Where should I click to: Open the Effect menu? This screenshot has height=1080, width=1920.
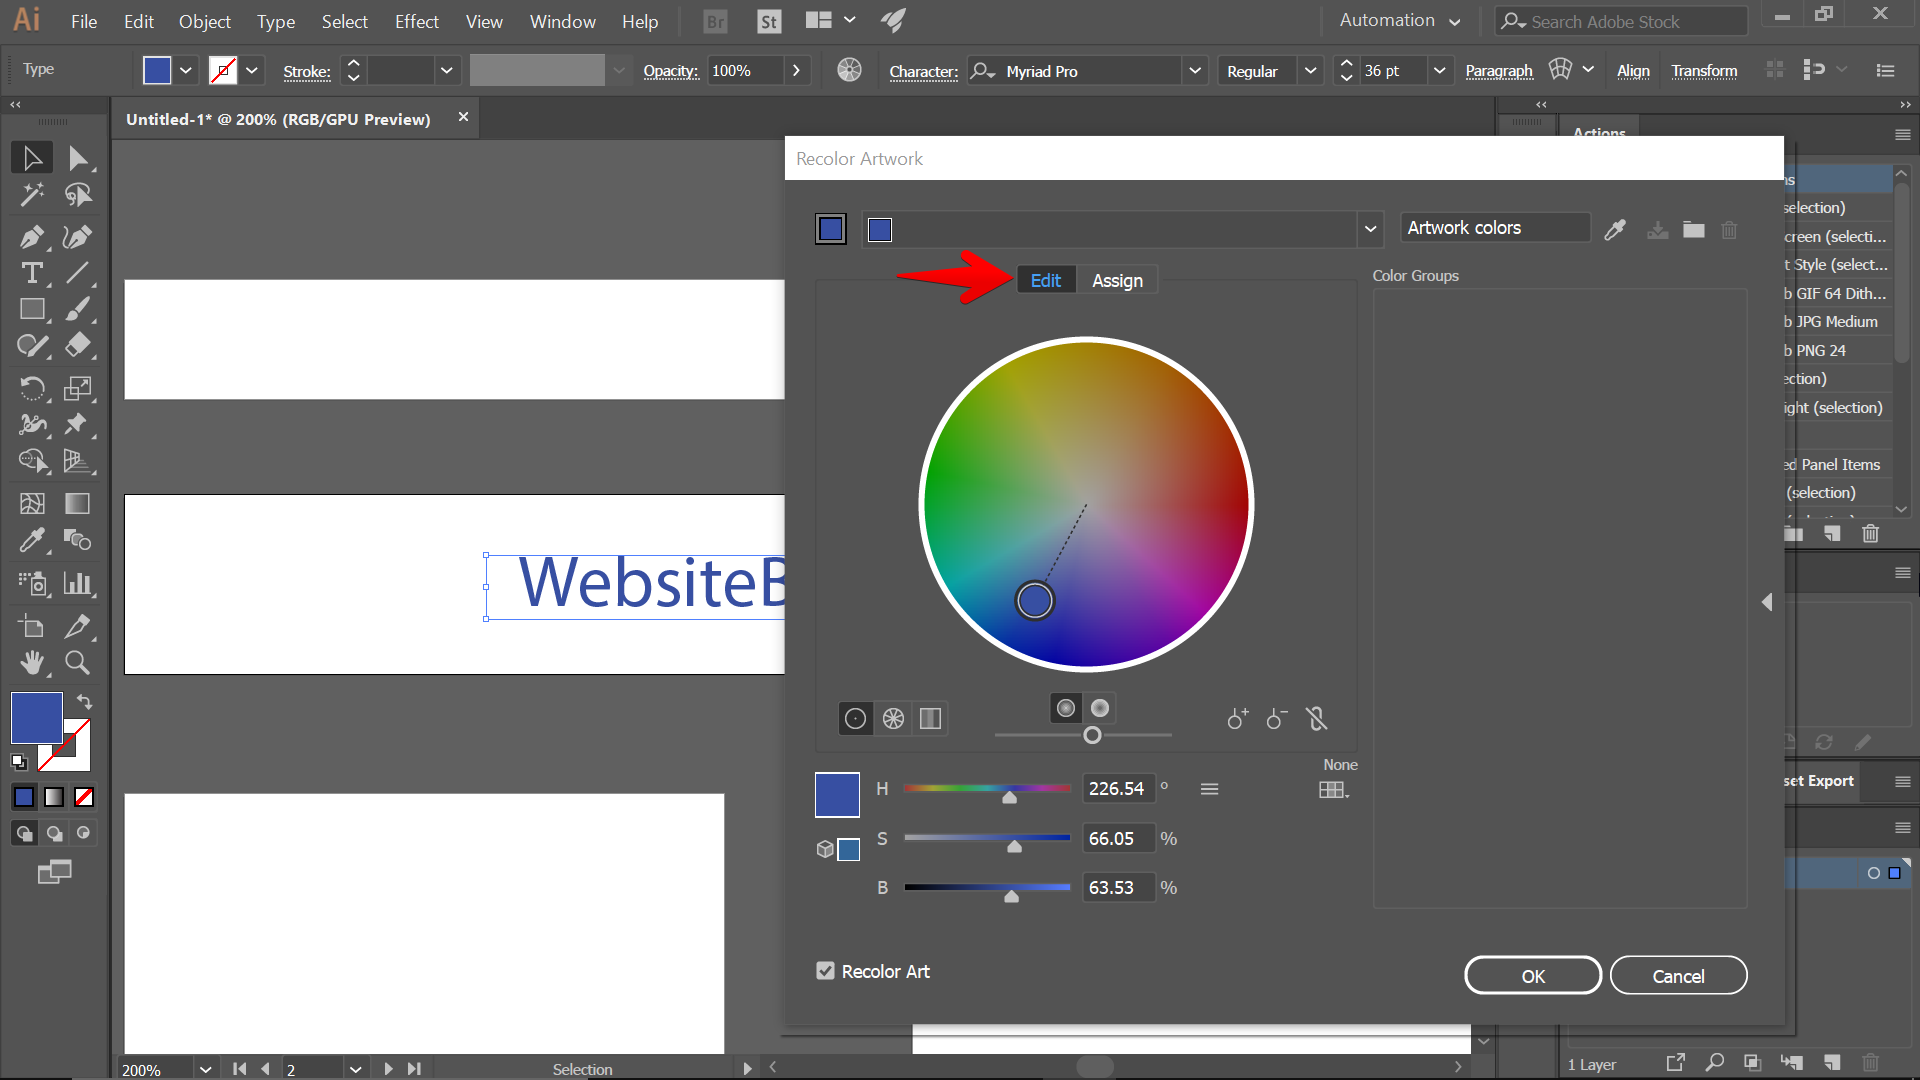[416, 21]
